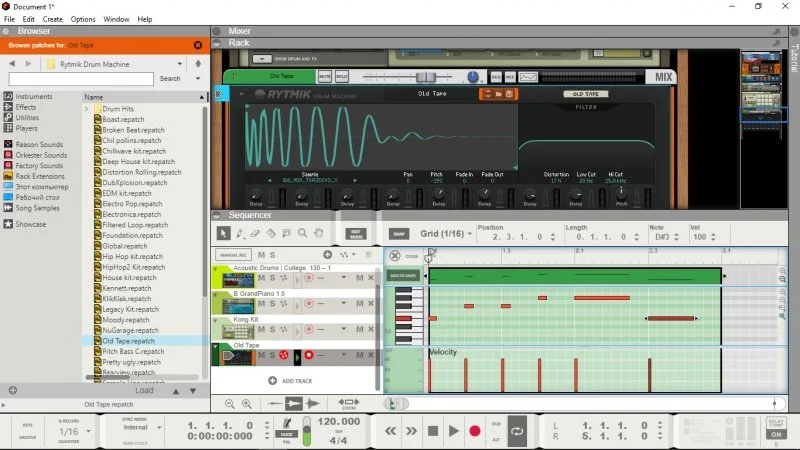Select the Magnifying Glass zoom tool
Viewport: 800px width, 450px height.
(303, 233)
